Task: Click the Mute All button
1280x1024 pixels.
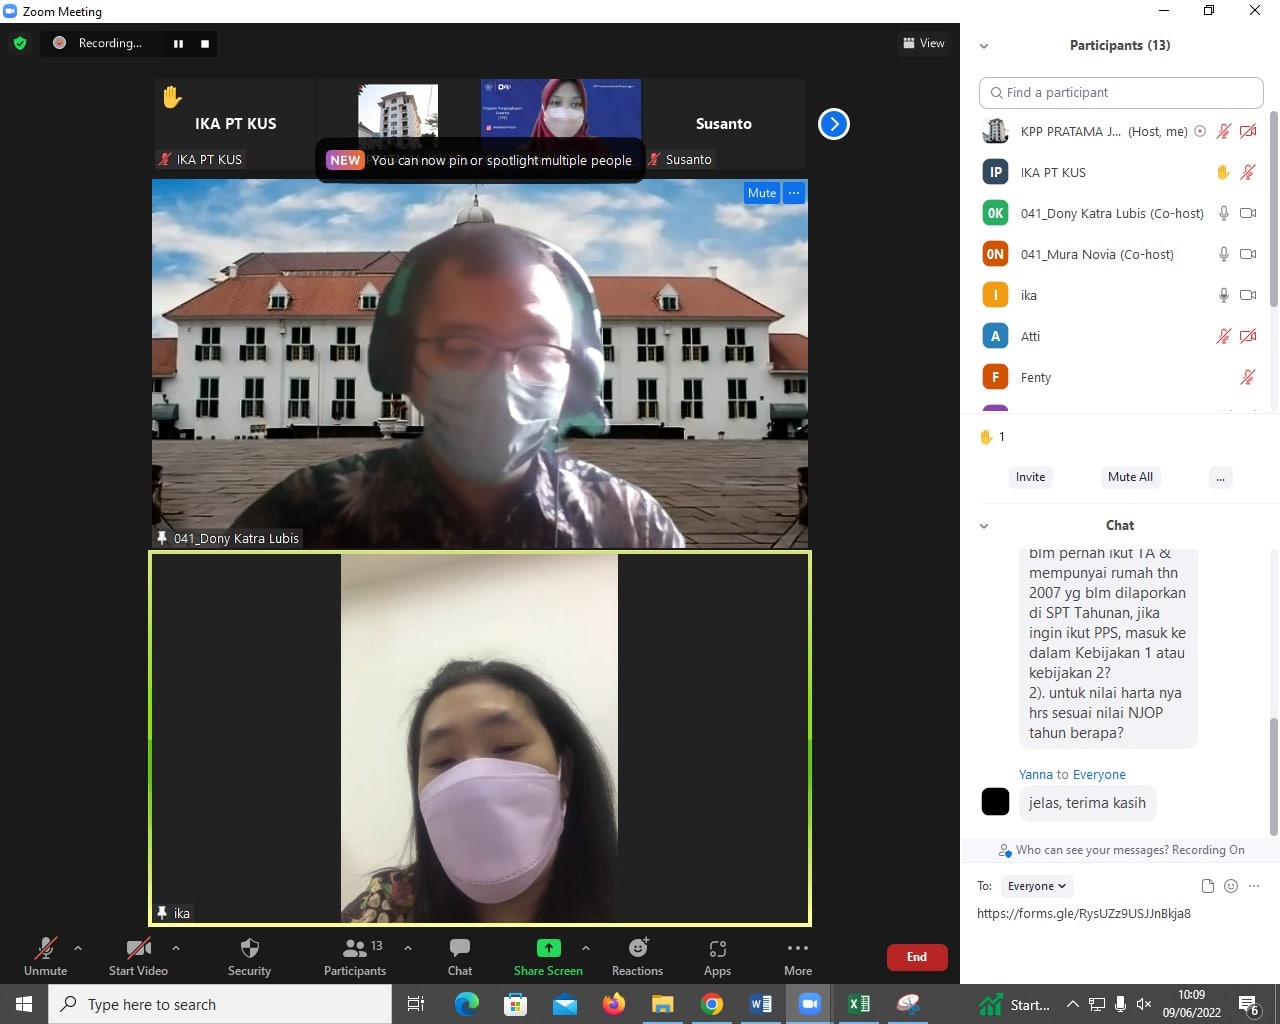Action: click(x=1130, y=477)
